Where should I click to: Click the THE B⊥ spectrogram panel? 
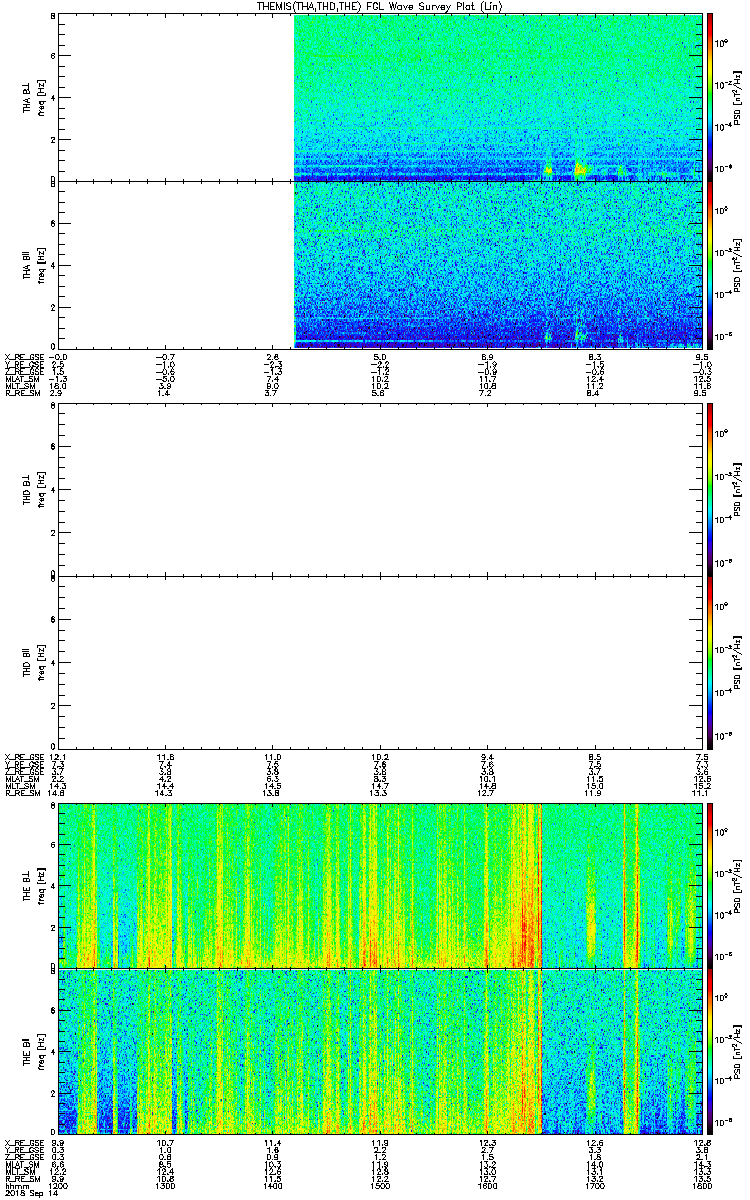click(x=379, y=884)
